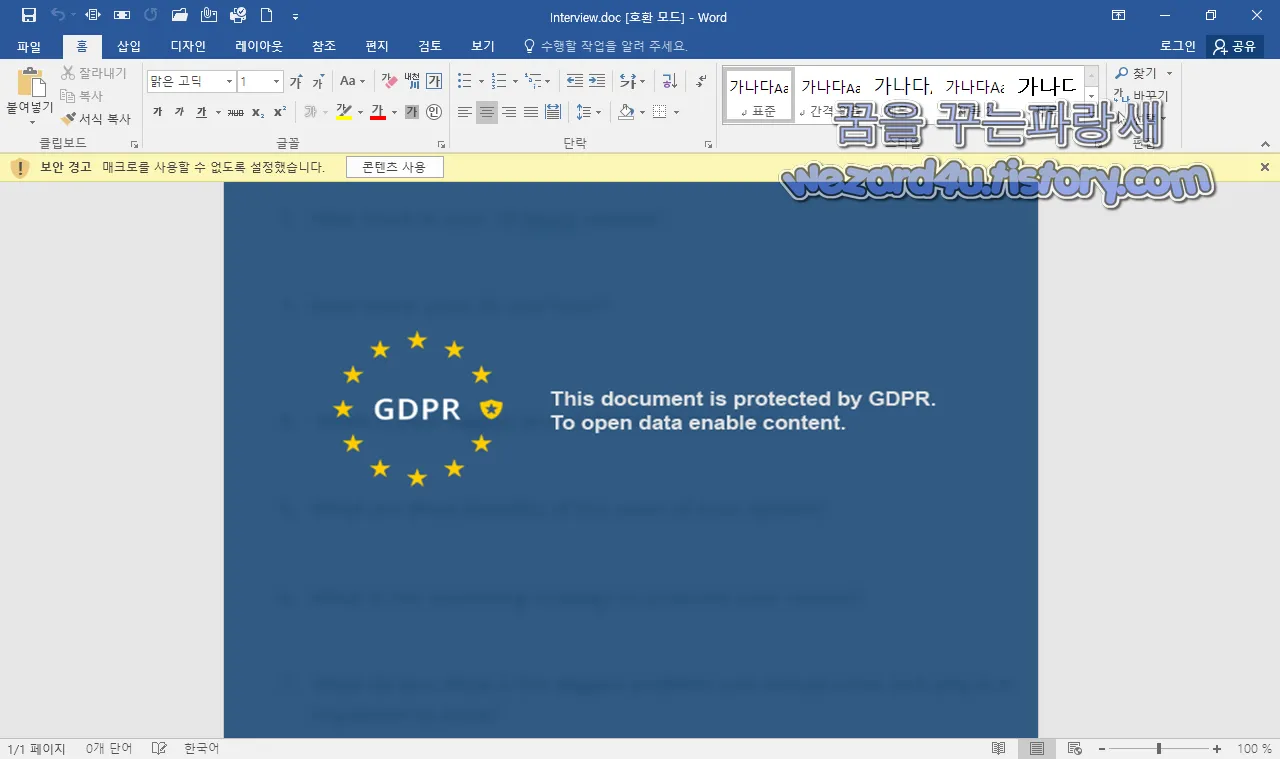Select the 표준 style thumbnail
The image size is (1280, 759).
pyautogui.click(x=759, y=95)
